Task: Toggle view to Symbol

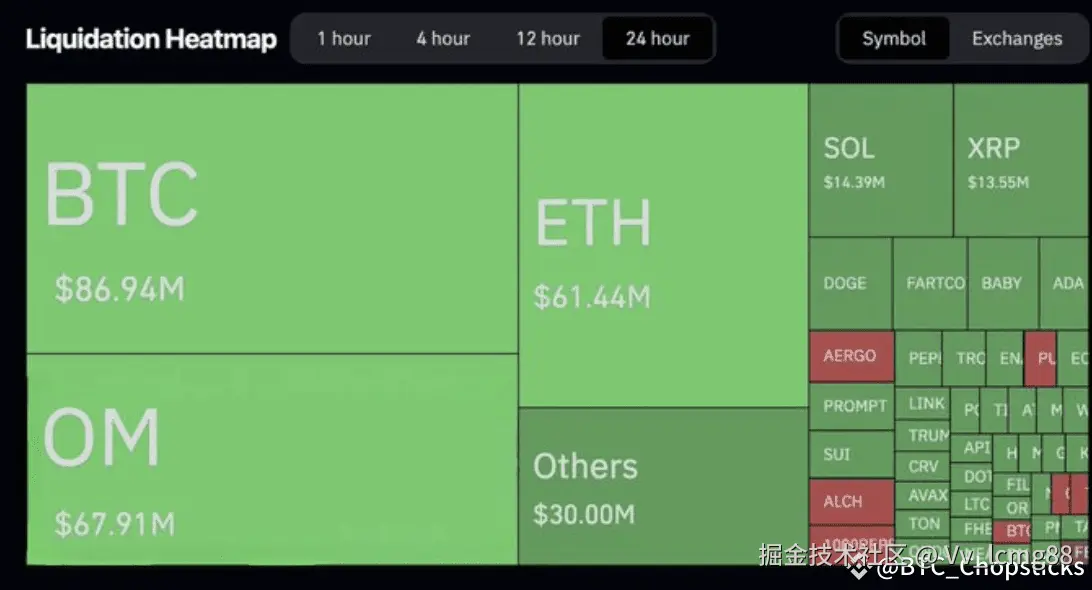Action: click(894, 39)
